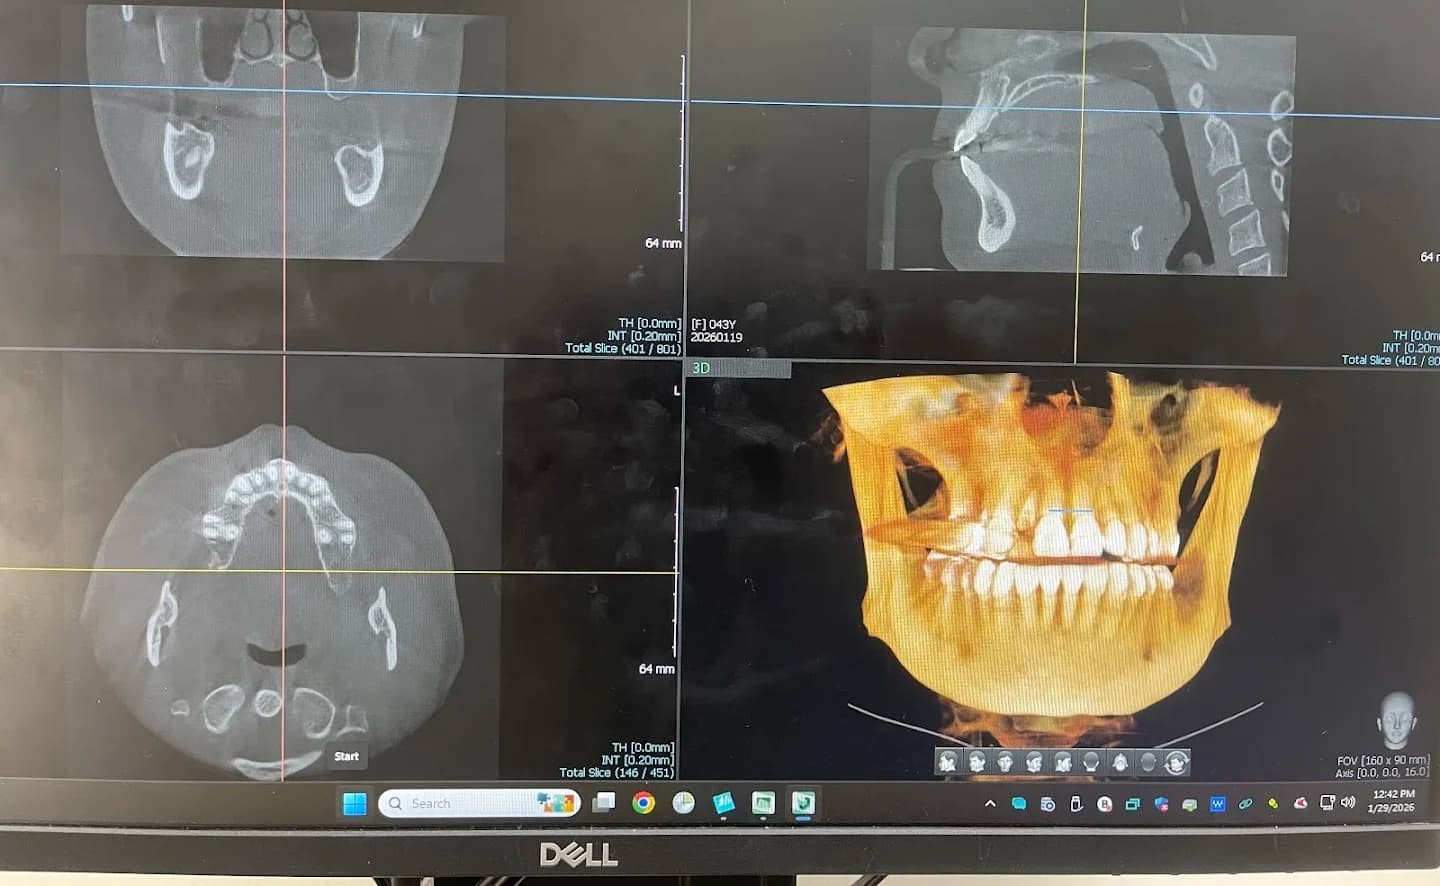
Task: Set 3D view to left lateral head orientation
Action: pyautogui.click(x=1063, y=762)
